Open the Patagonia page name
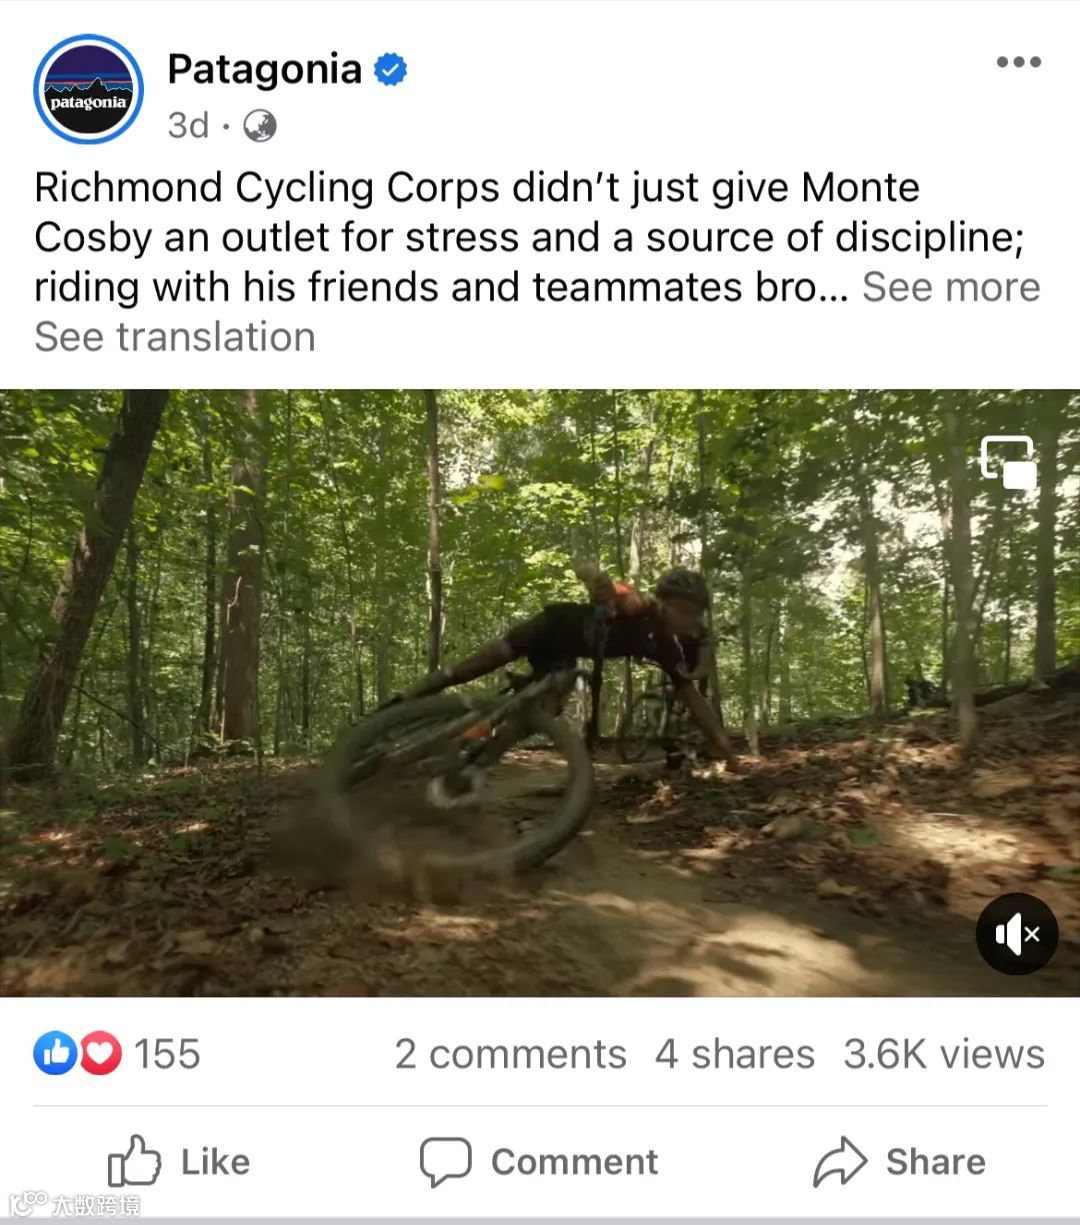 [x=264, y=70]
